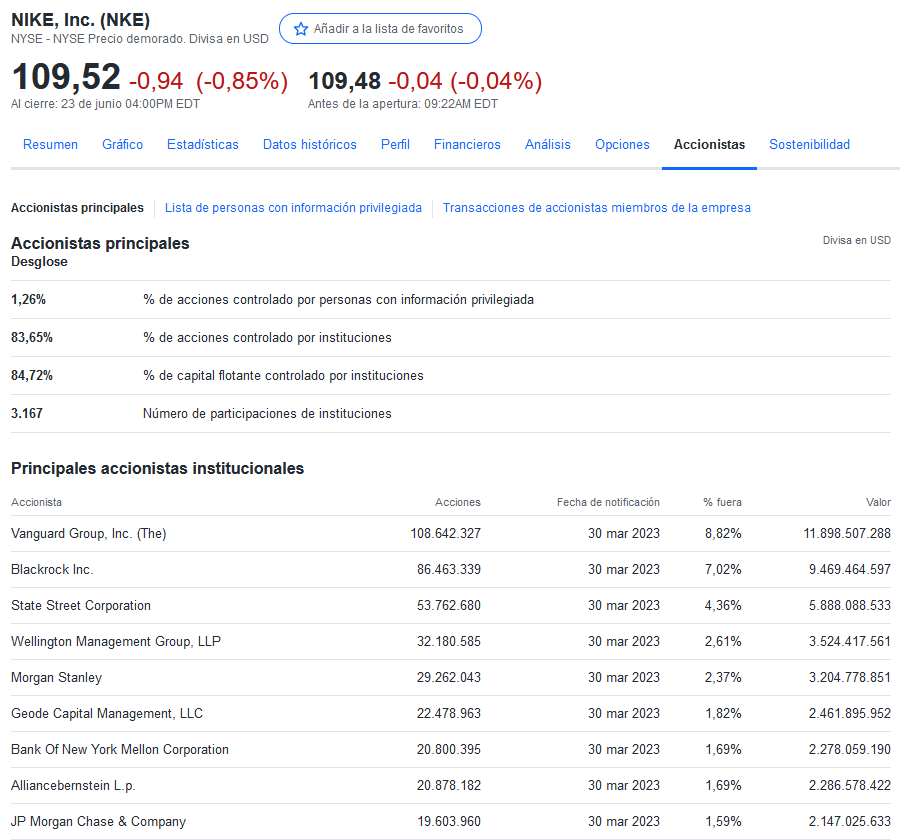Screen dimensions: 900x840
Task: Click the pre-market price 109,48
Action: 344,81
